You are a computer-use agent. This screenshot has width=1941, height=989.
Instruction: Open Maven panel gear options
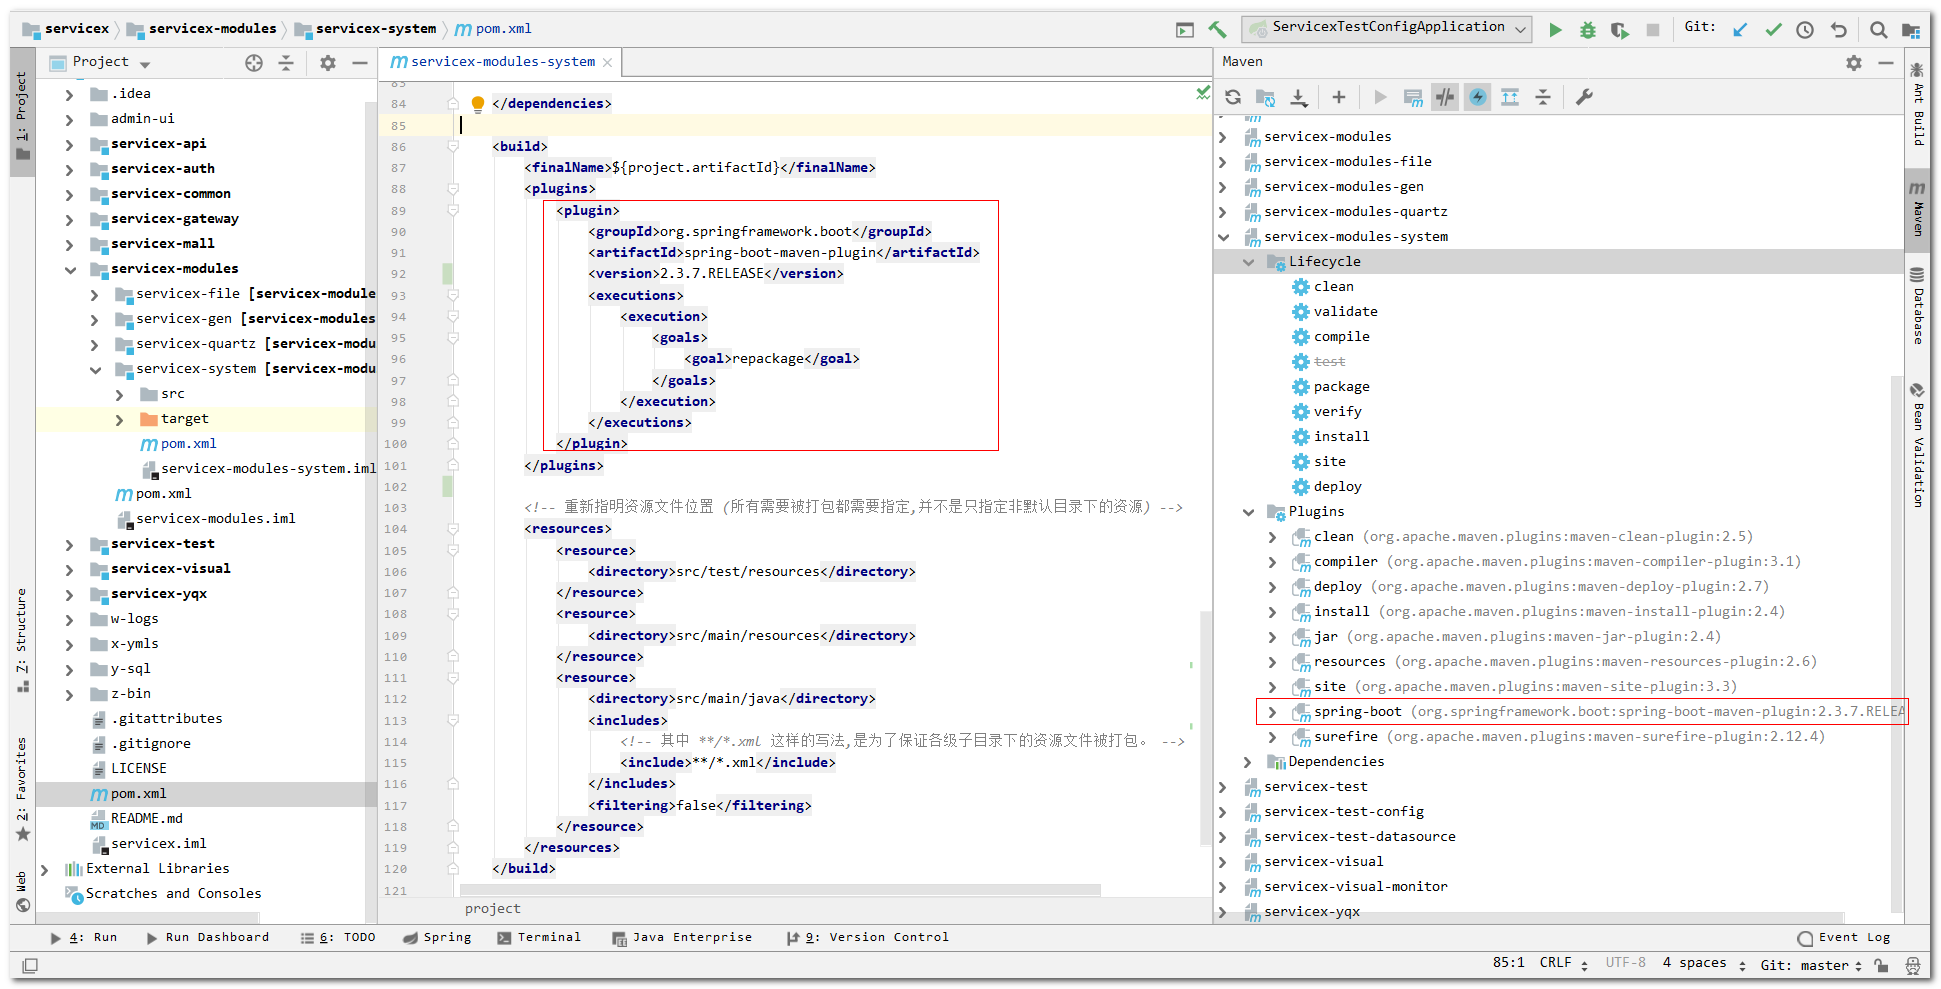pyautogui.click(x=1854, y=63)
